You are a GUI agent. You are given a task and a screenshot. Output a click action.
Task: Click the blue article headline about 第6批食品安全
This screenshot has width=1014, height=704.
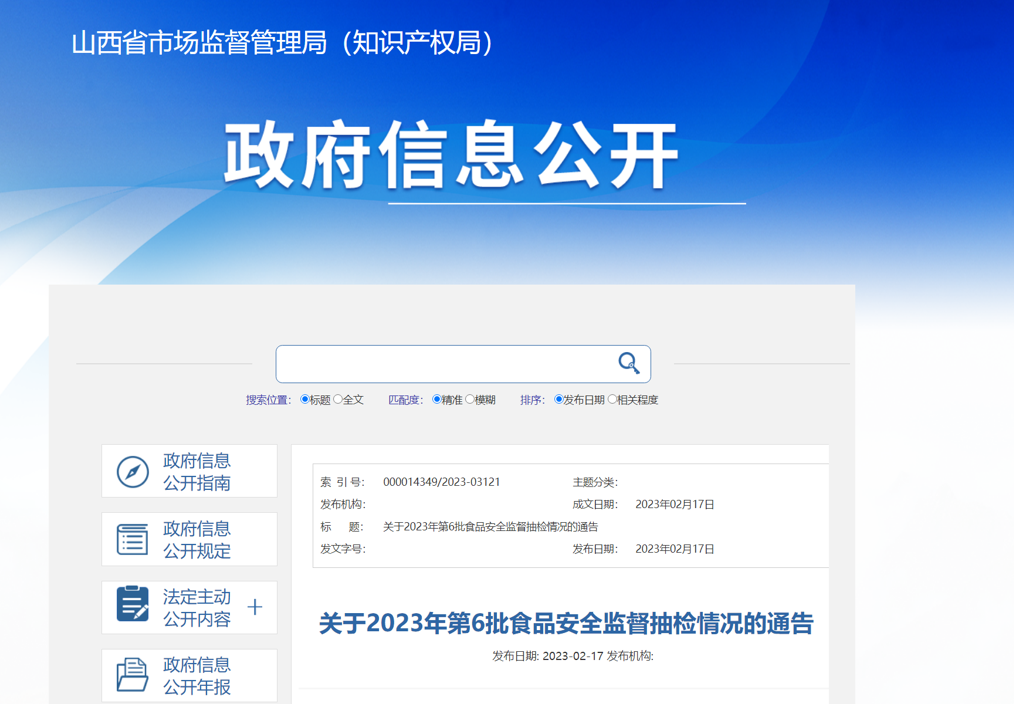point(566,624)
